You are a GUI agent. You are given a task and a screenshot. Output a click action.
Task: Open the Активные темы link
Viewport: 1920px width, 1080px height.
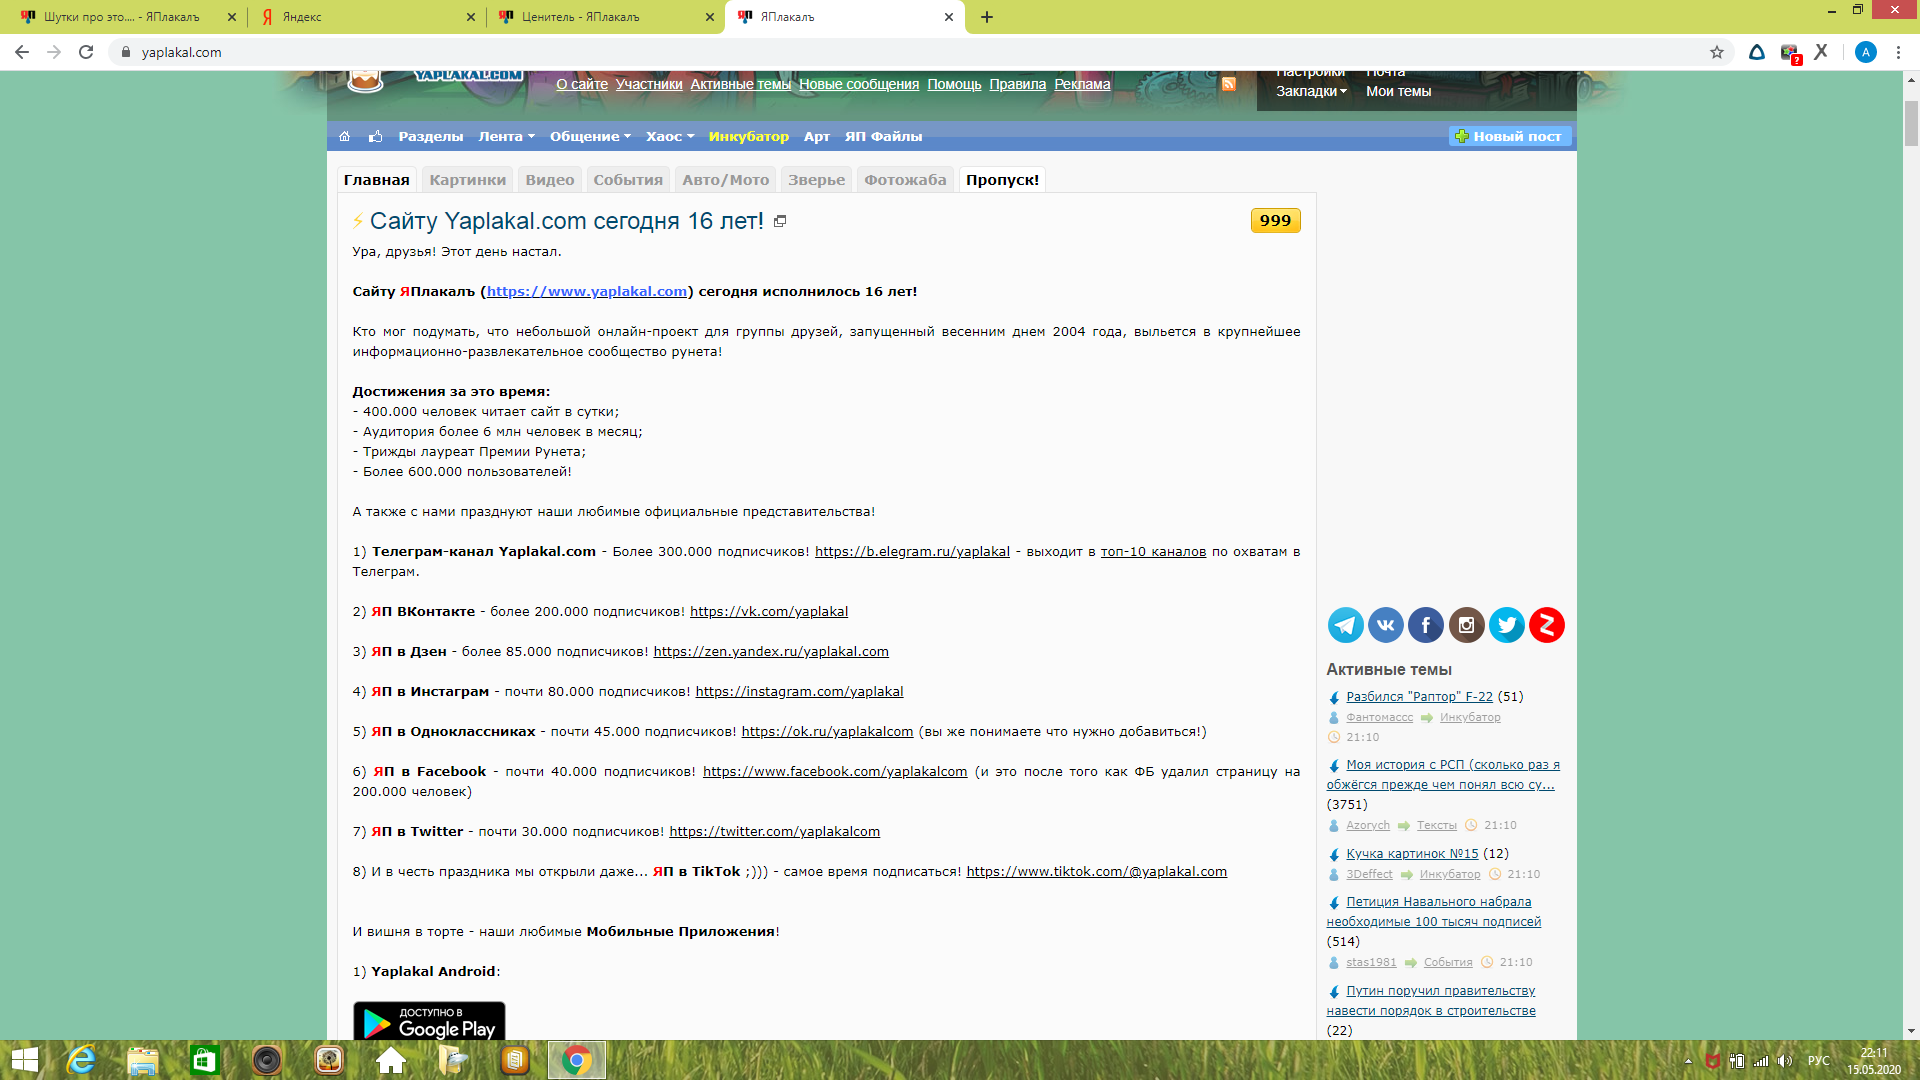coord(741,84)
